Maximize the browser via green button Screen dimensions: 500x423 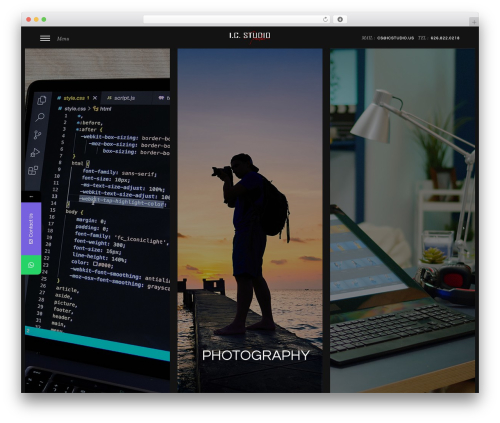pos(44,19)
